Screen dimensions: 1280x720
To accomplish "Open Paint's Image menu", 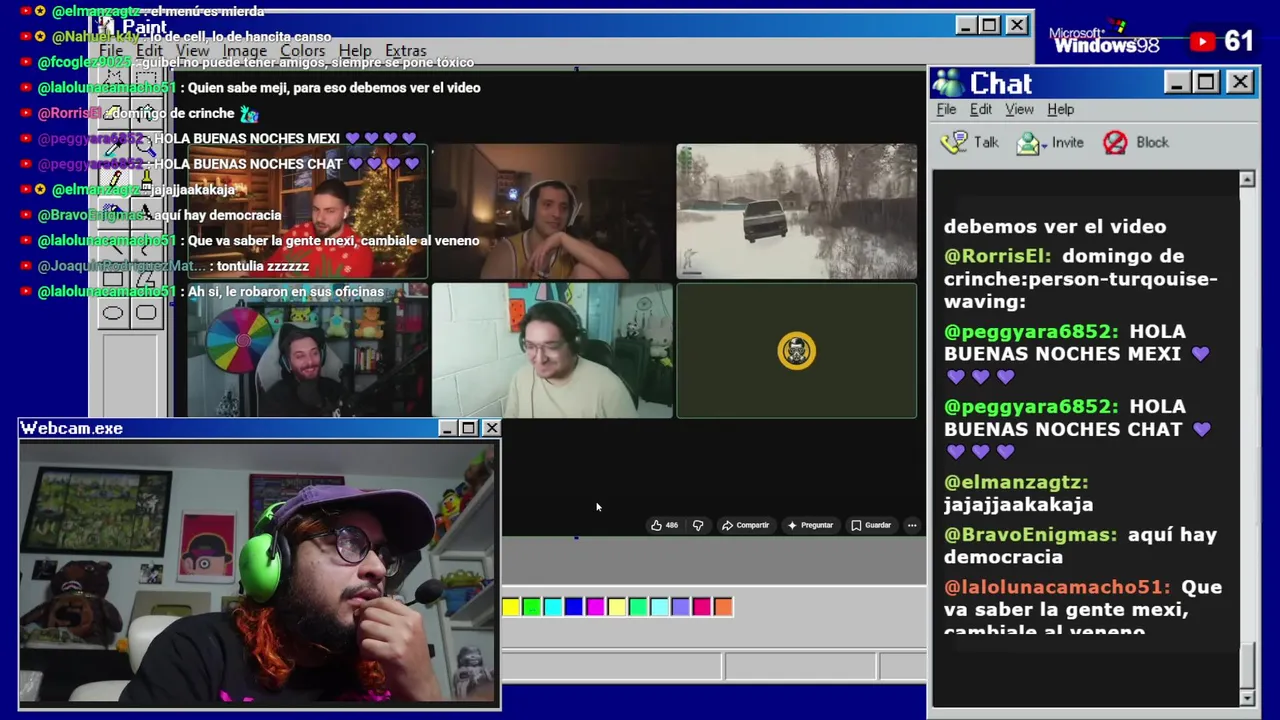I will click(245, 51).
